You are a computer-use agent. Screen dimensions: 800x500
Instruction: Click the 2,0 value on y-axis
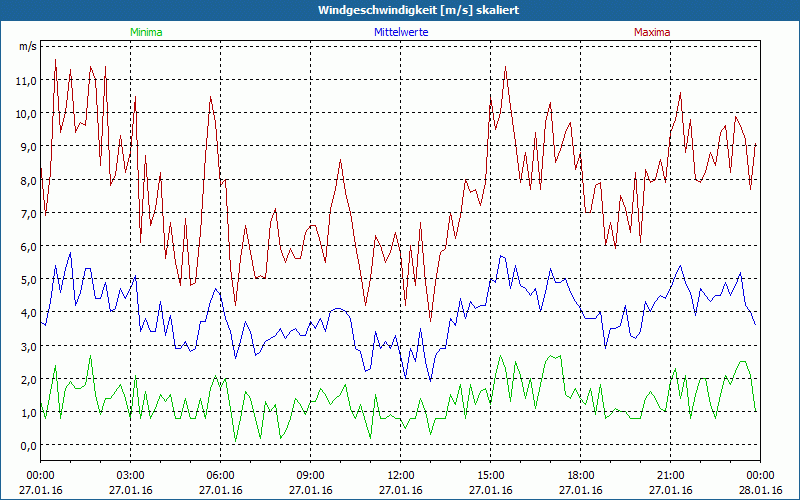(29, 379)
